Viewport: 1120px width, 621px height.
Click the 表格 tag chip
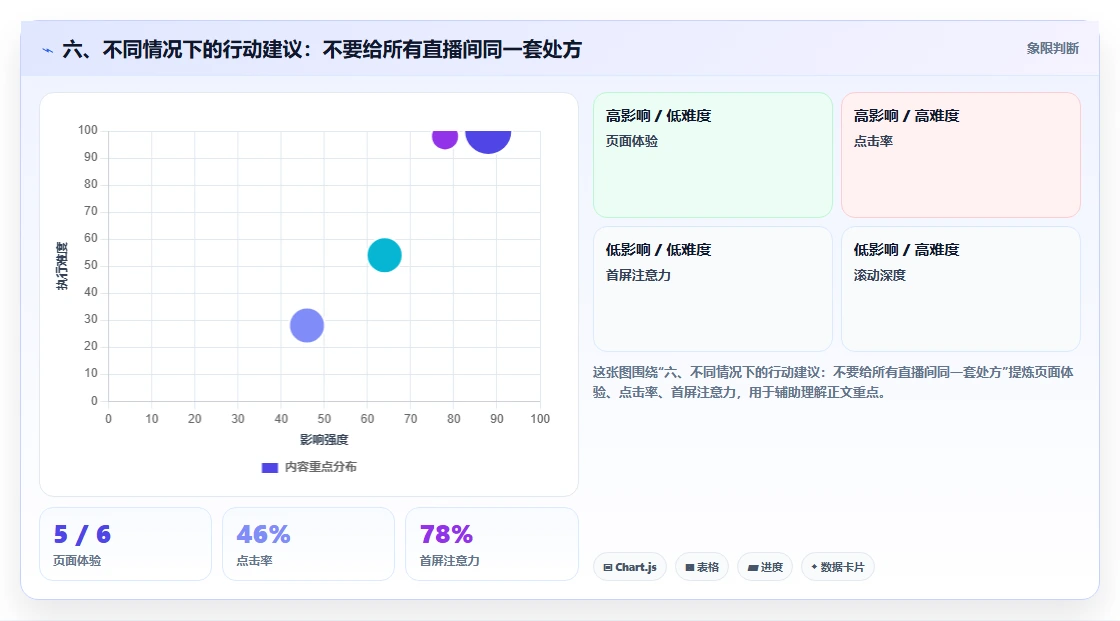pyautogui.click(x=702, y=567)
